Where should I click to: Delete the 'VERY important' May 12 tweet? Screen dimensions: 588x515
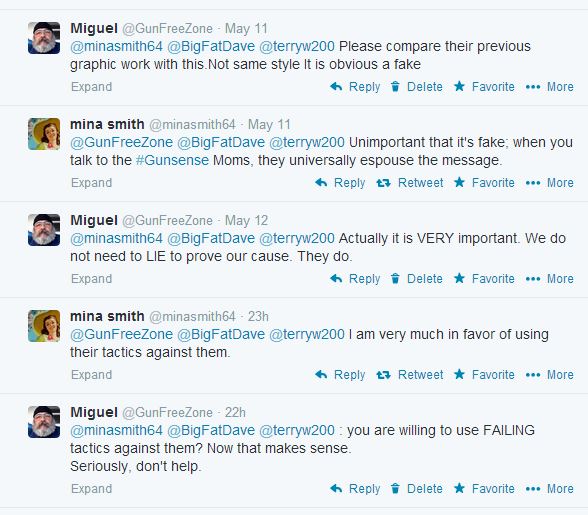click(x=416, y=279)
